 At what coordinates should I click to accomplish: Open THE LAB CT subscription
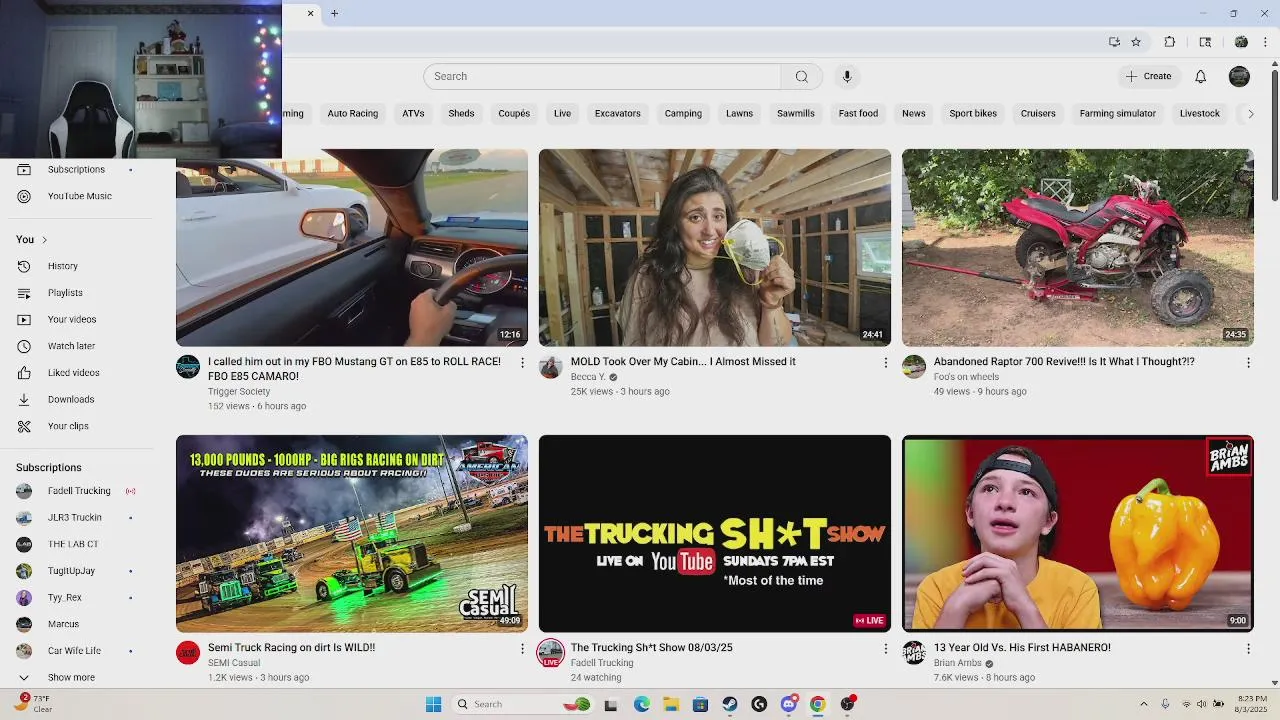(73, 544)
